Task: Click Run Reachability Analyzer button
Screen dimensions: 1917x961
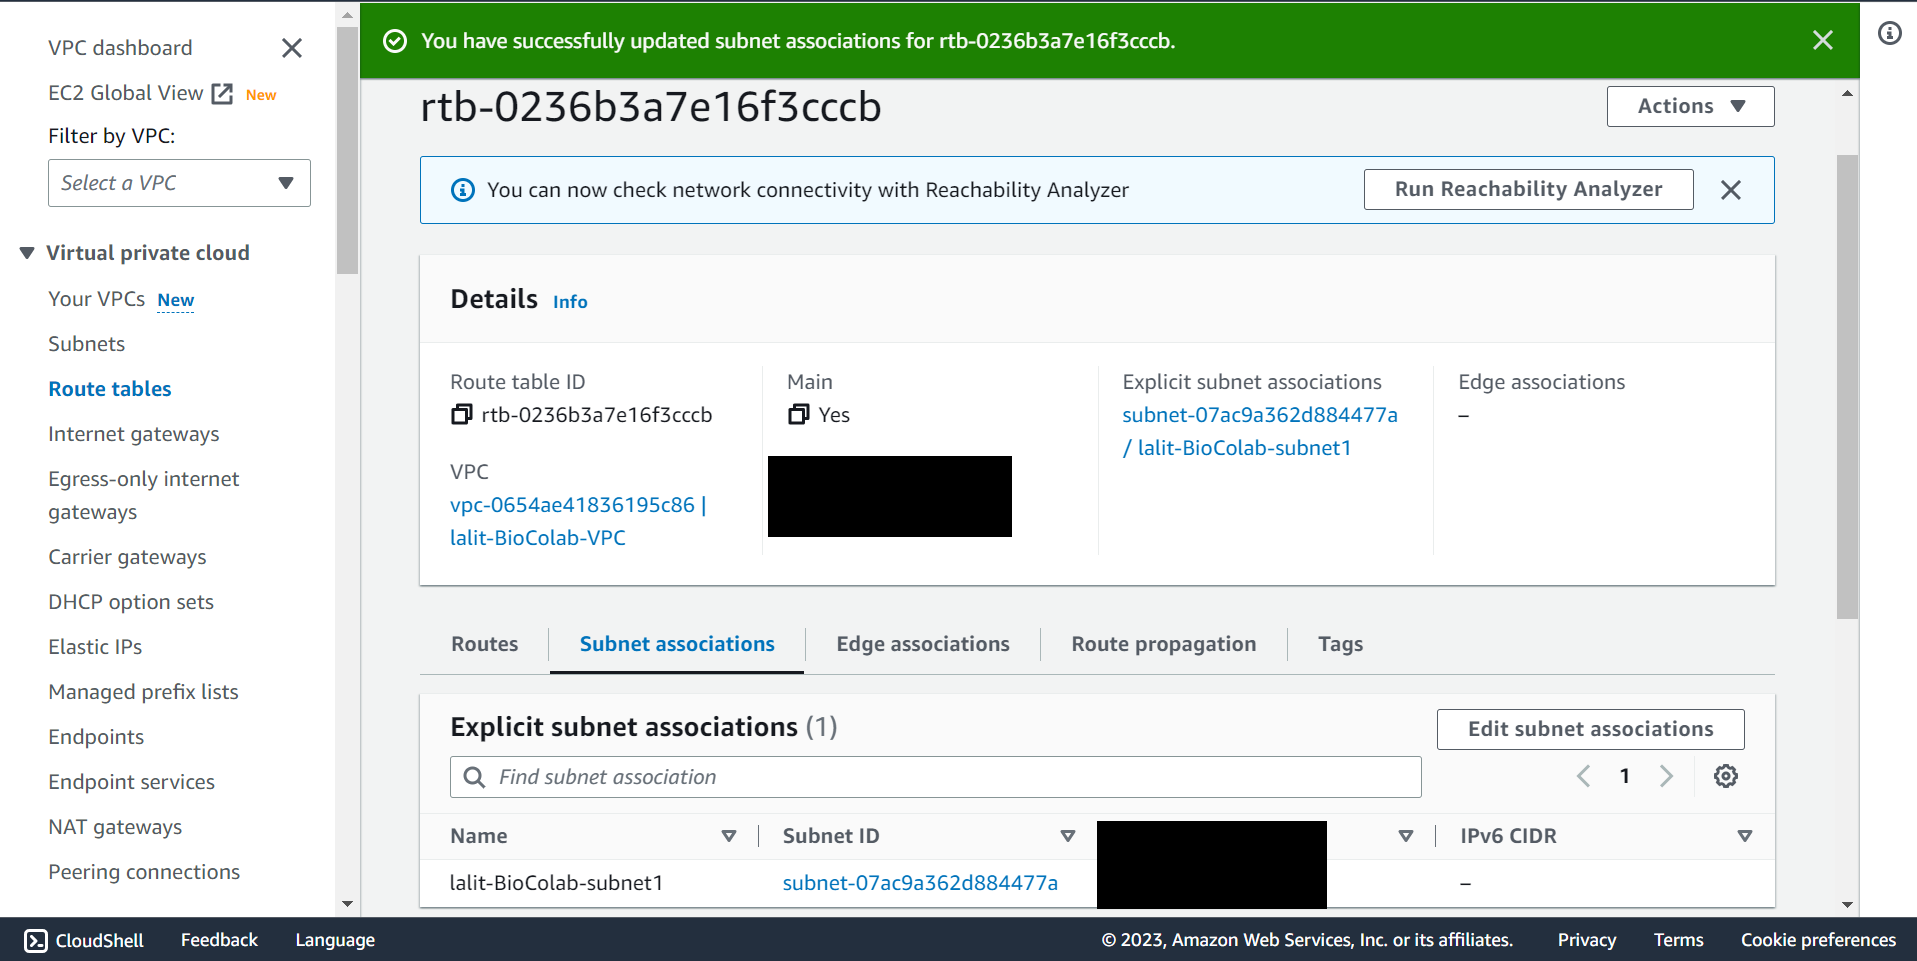Action: pos(1528,189)
